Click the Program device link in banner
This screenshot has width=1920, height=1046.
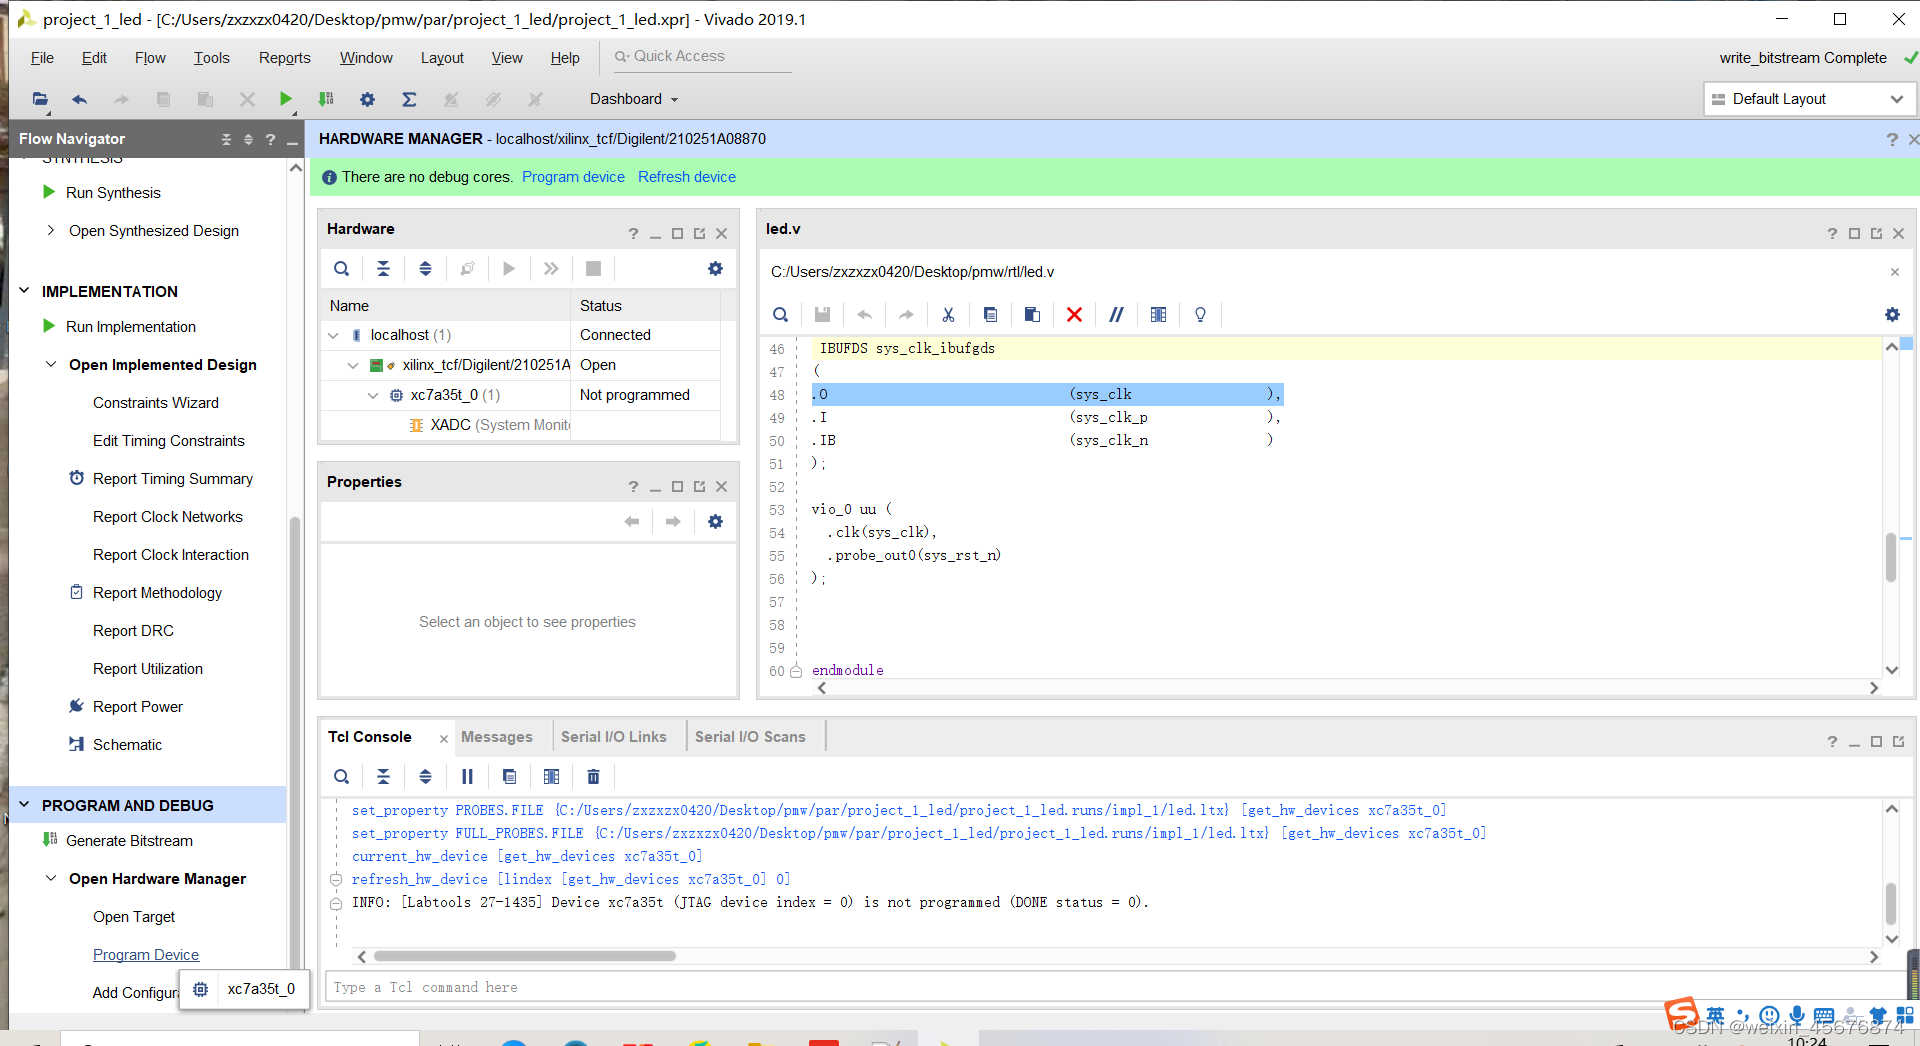[573, 177]
